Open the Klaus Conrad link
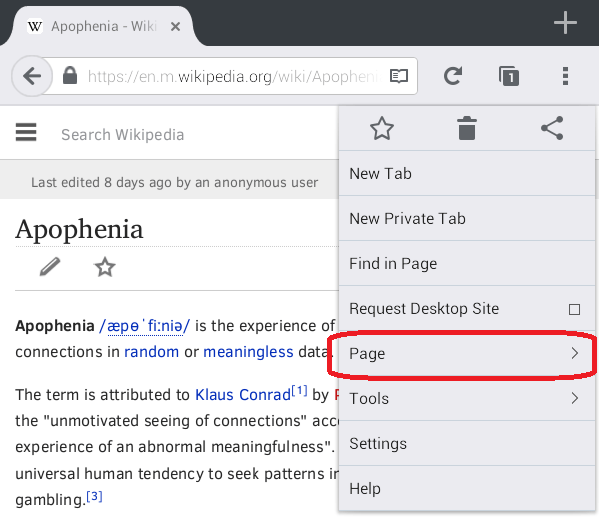Viewport: 599px width, 527px height. pos(243,395)
